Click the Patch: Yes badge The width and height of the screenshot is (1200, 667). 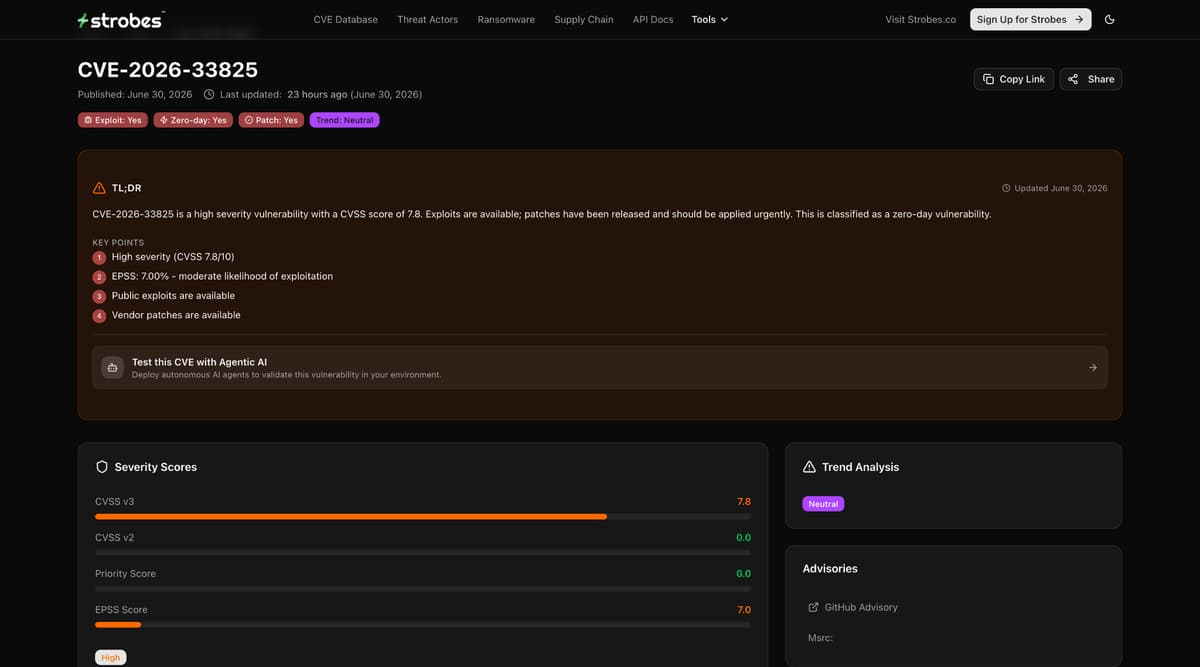pos(271,120)
